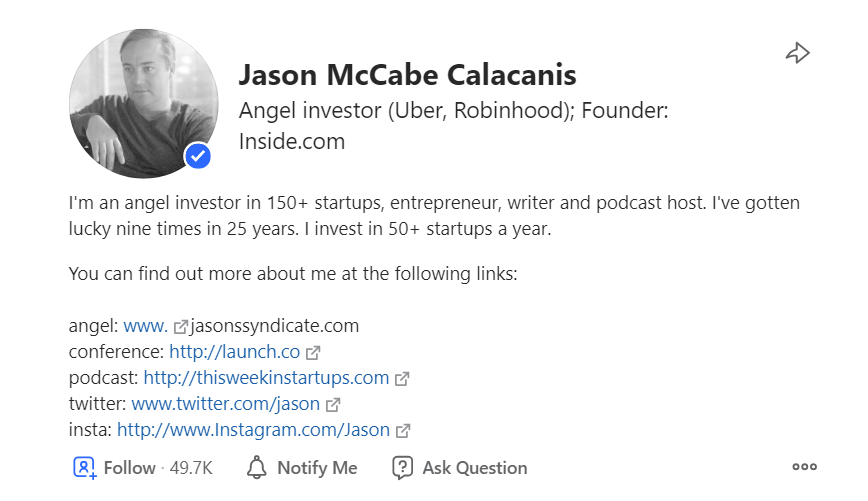868x501 pixels.
Task: Open the www.twitter.com/jason link
Action: [x=225, y=404]
